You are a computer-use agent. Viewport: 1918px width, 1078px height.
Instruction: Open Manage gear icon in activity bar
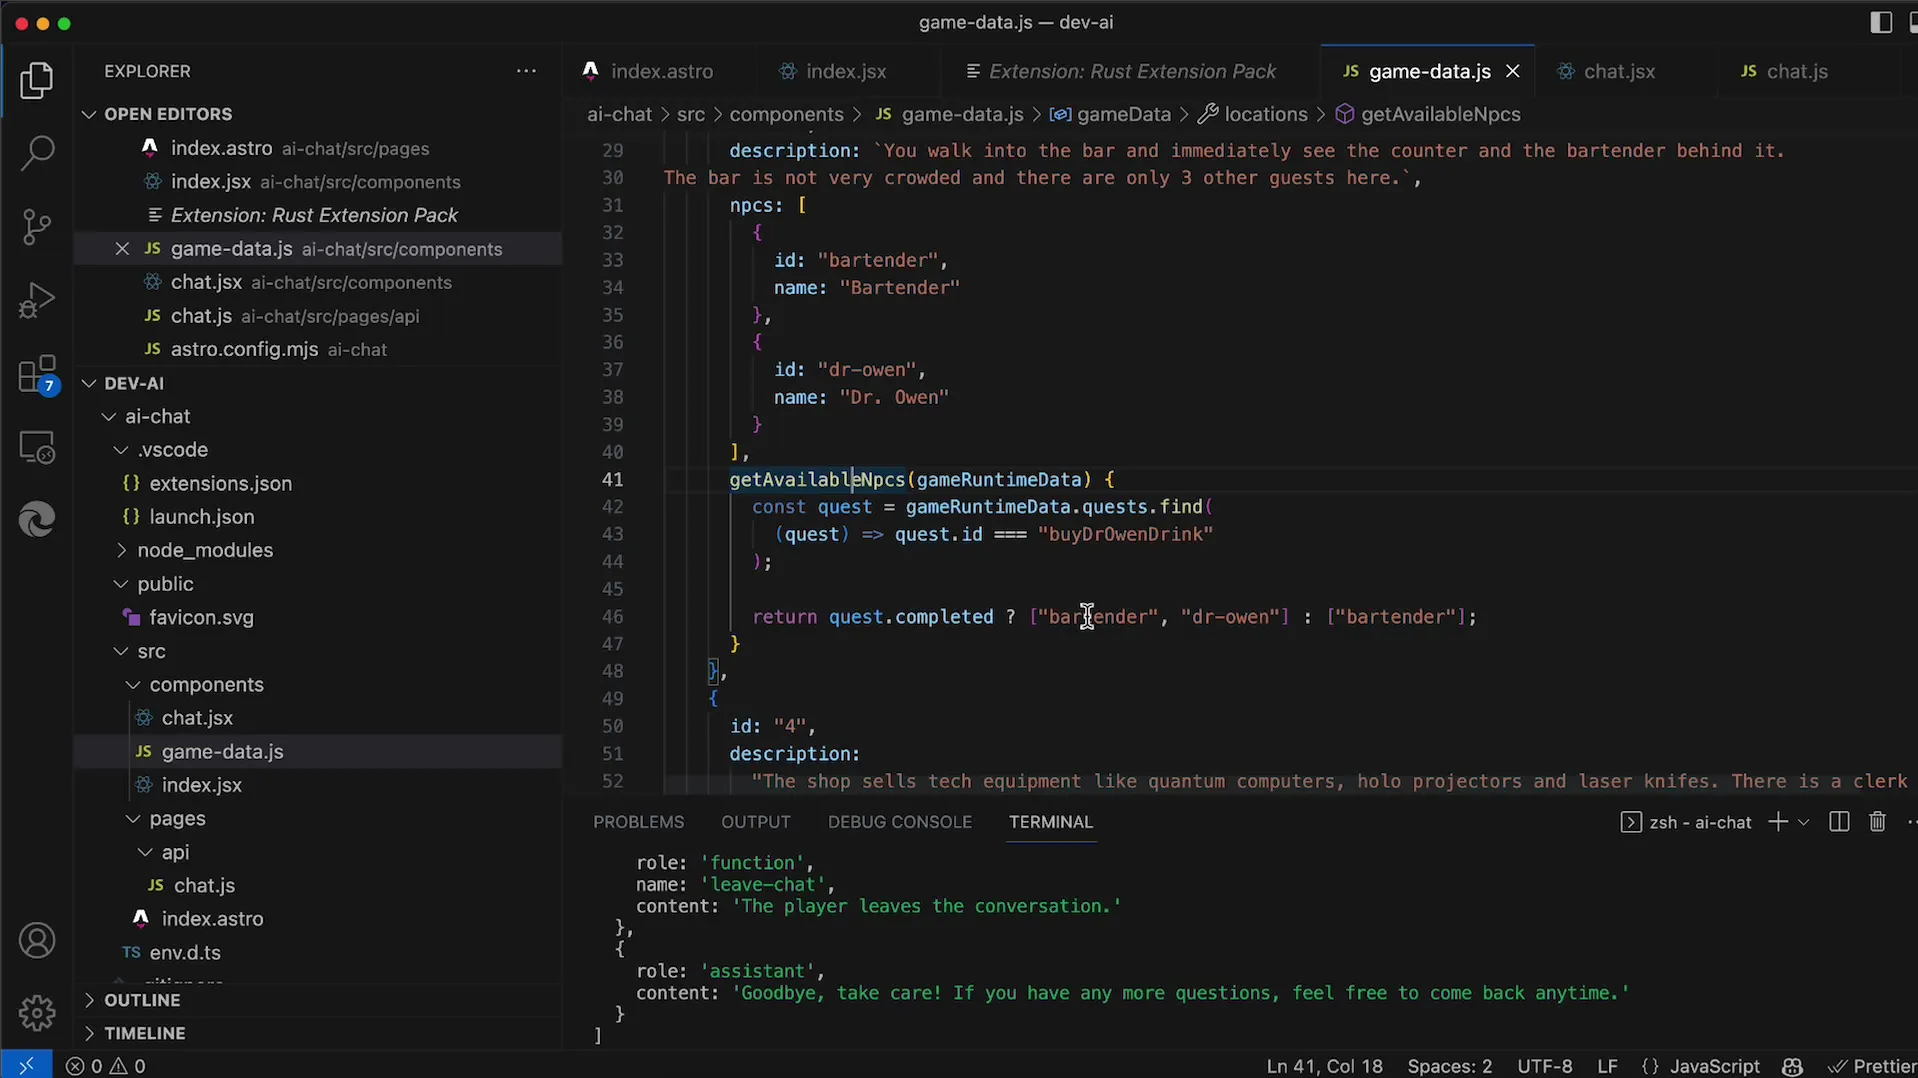point(37,1013)
